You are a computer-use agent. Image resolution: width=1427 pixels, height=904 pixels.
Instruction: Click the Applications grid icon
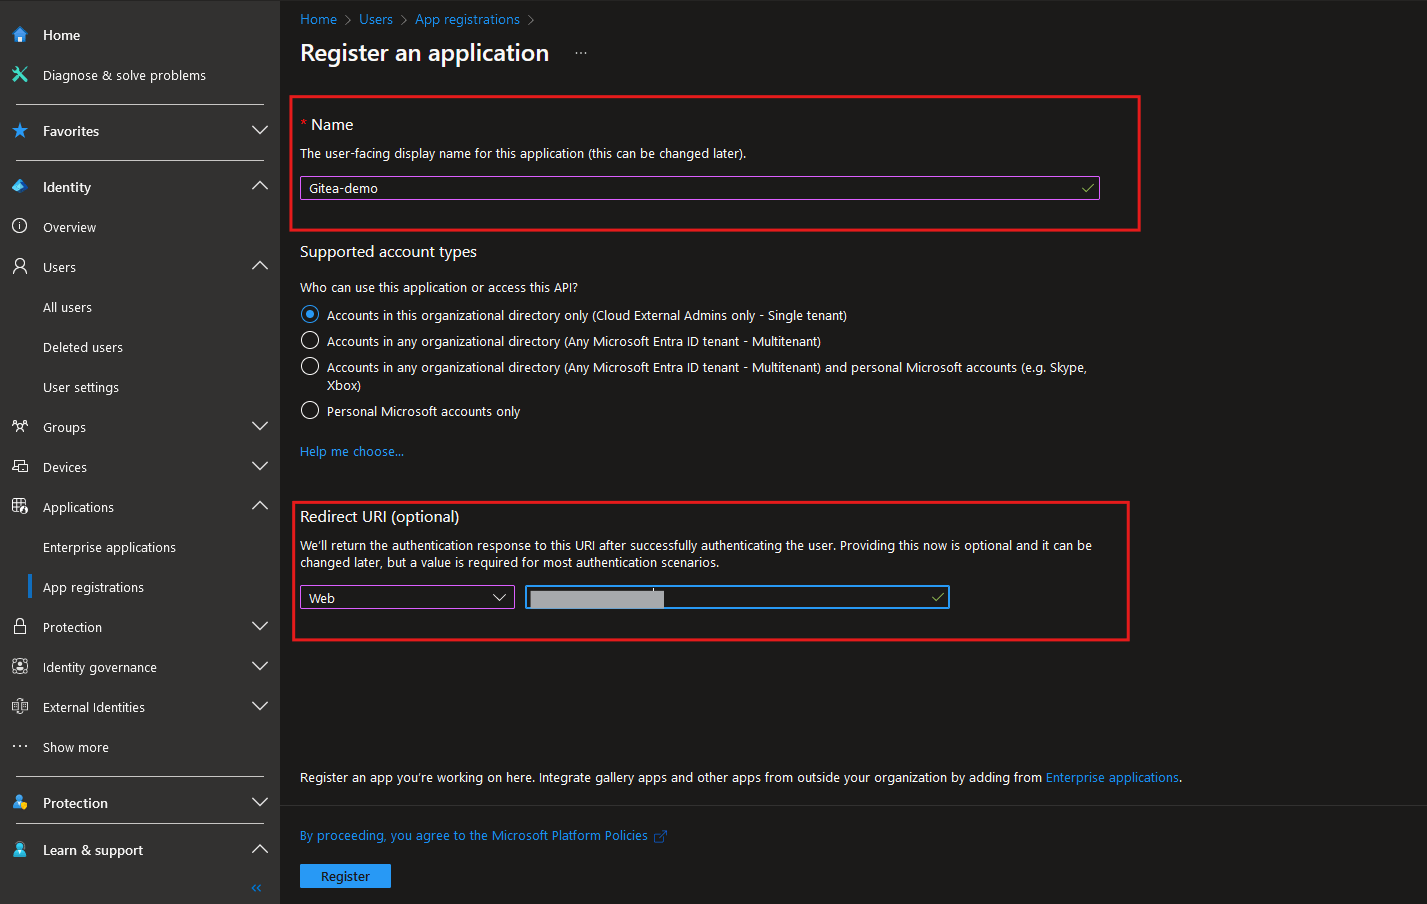20,507
